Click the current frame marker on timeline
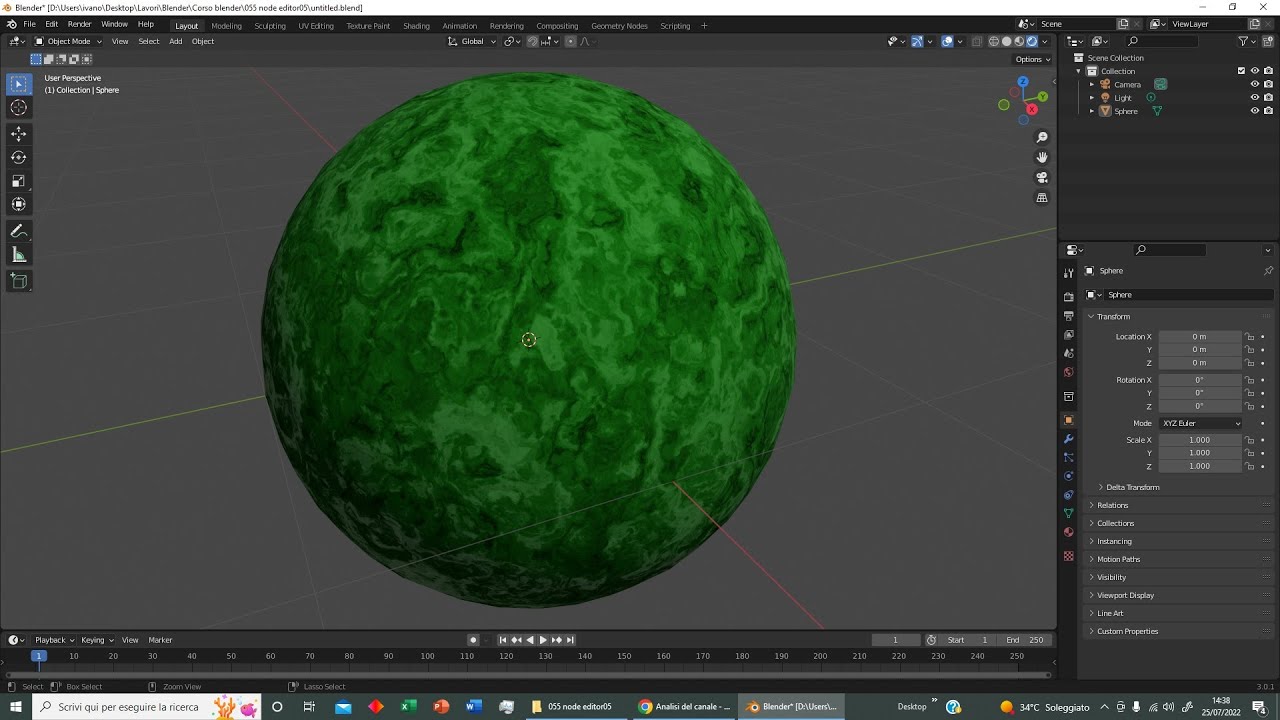This screenshot has width=1280, height=720. [39, 656]
